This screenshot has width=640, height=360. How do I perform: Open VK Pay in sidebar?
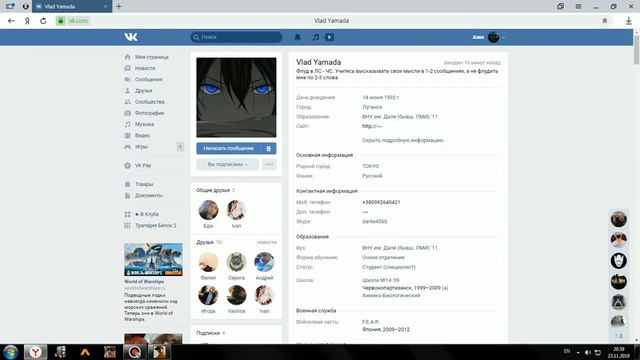click(143, 165)
